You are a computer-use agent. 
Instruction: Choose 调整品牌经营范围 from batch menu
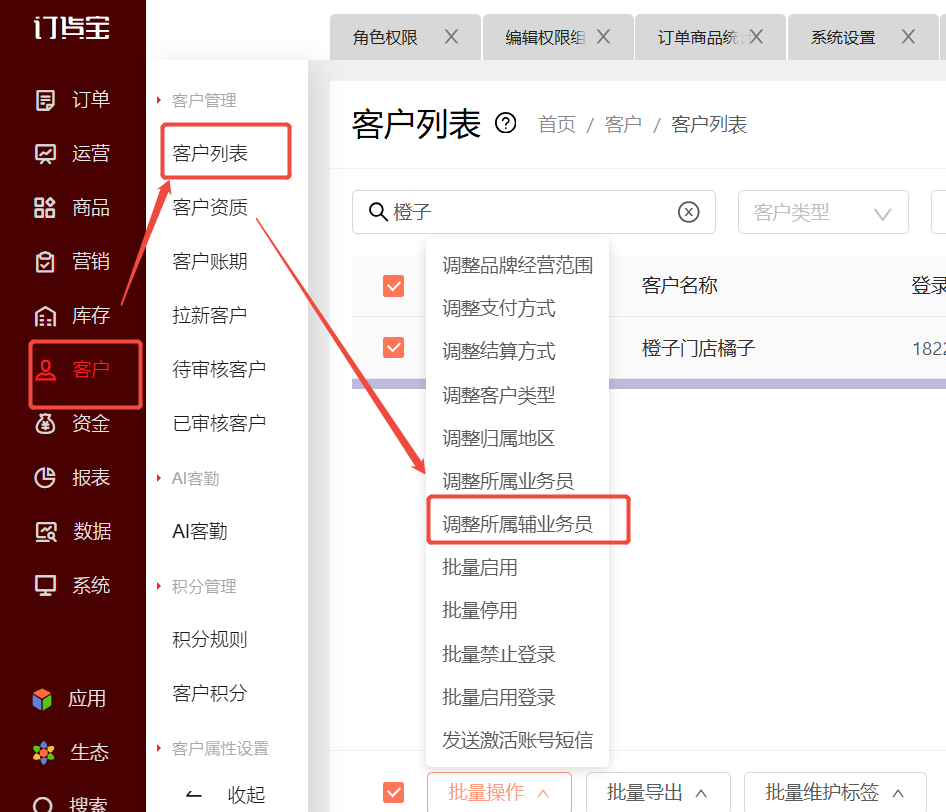[518, 265]
